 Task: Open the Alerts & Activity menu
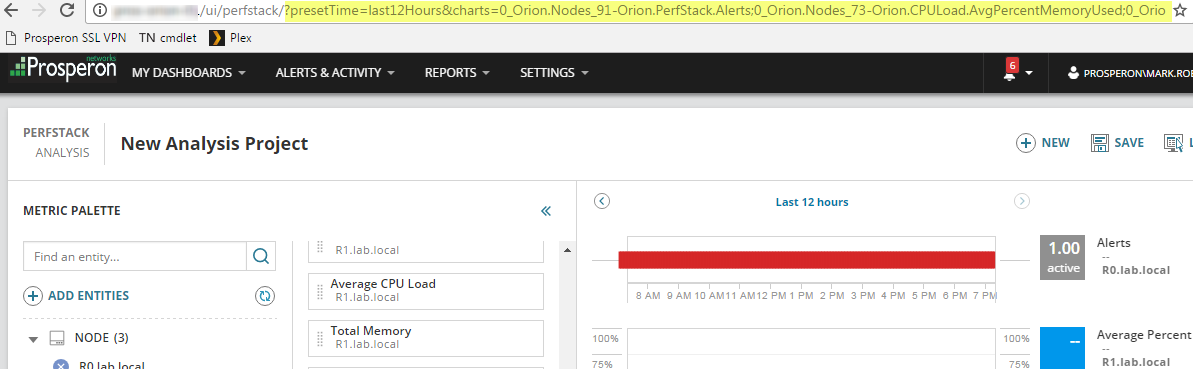335,73
